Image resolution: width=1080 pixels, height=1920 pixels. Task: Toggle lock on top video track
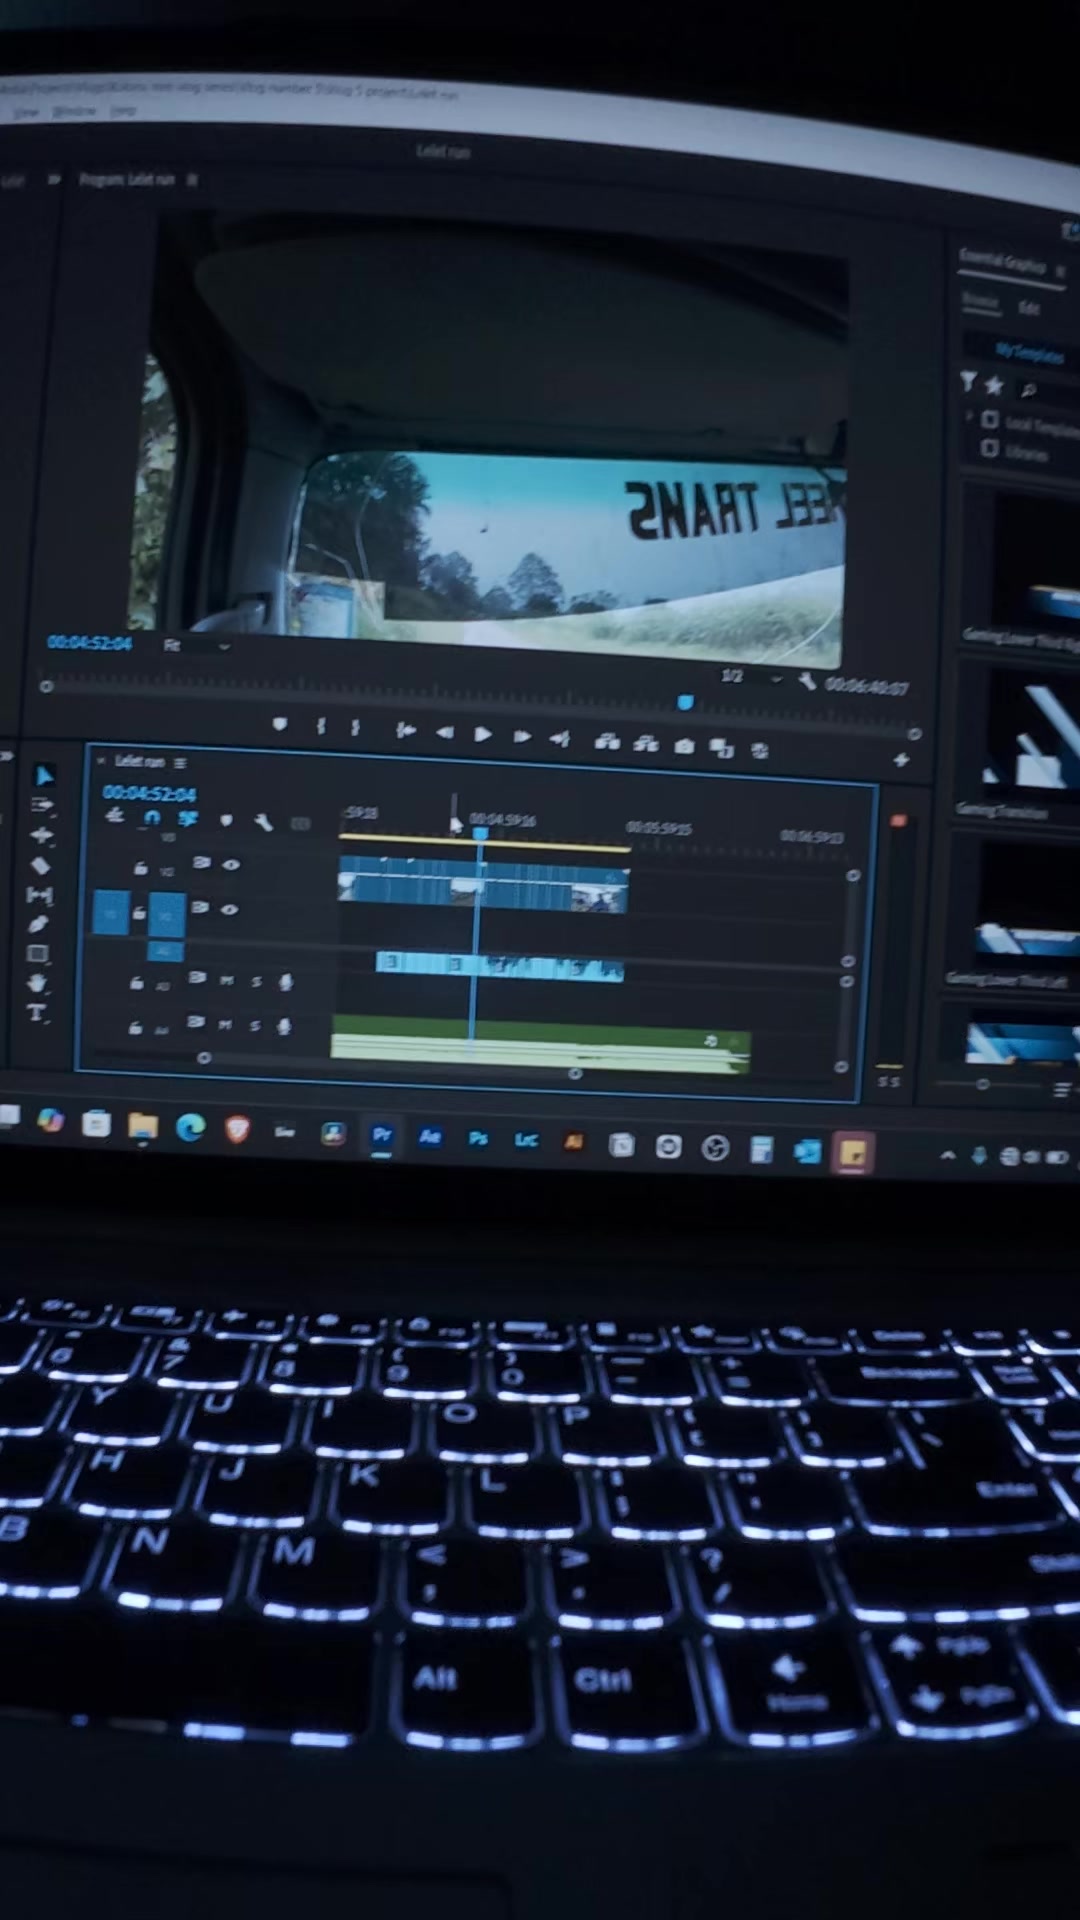[x=141, y=868]
